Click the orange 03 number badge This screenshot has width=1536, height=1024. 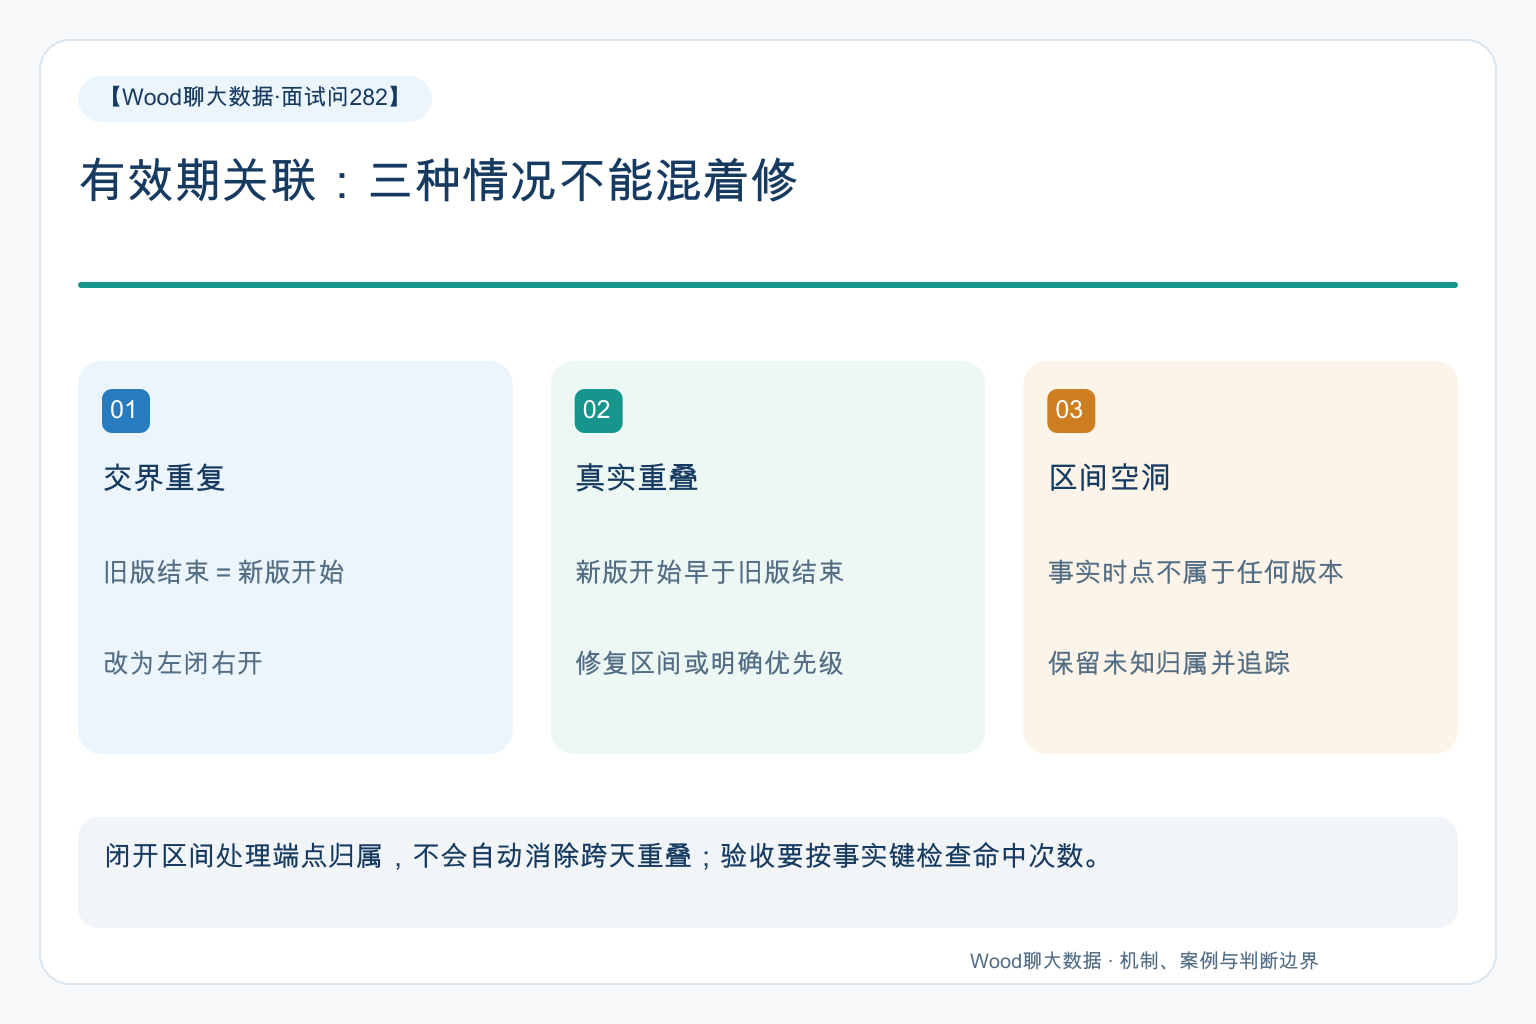(1071, 411)
